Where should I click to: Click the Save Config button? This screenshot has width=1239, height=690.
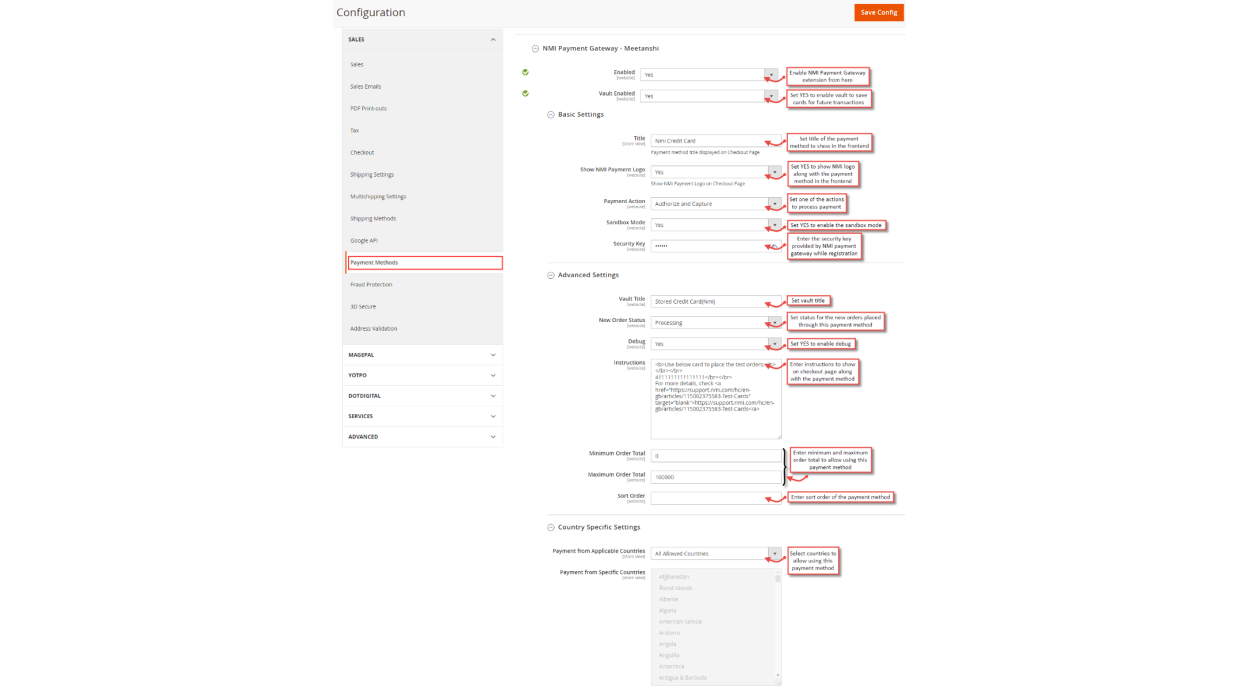click(879, 12)
